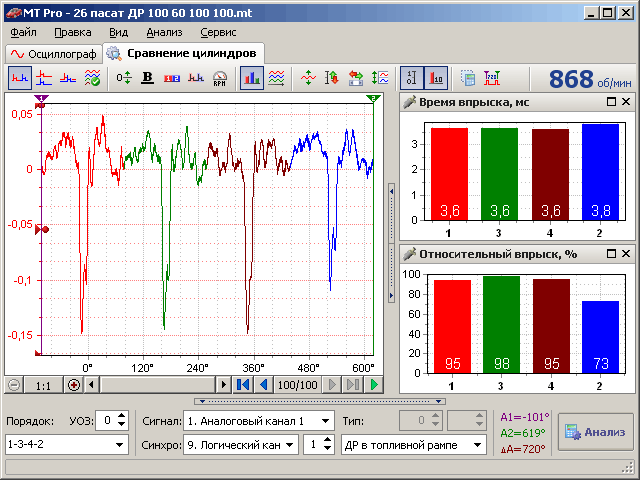Viewport: 640px width, 480px height.
Task: Toggle the bold B line thickness icon
Action: pyautogui.click(x=147, y=78)
